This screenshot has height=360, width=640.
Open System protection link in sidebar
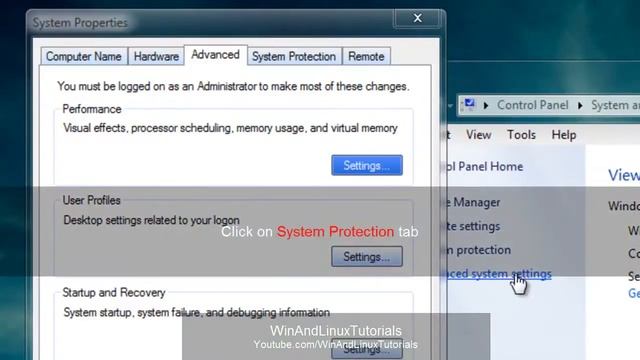(479, 250)
